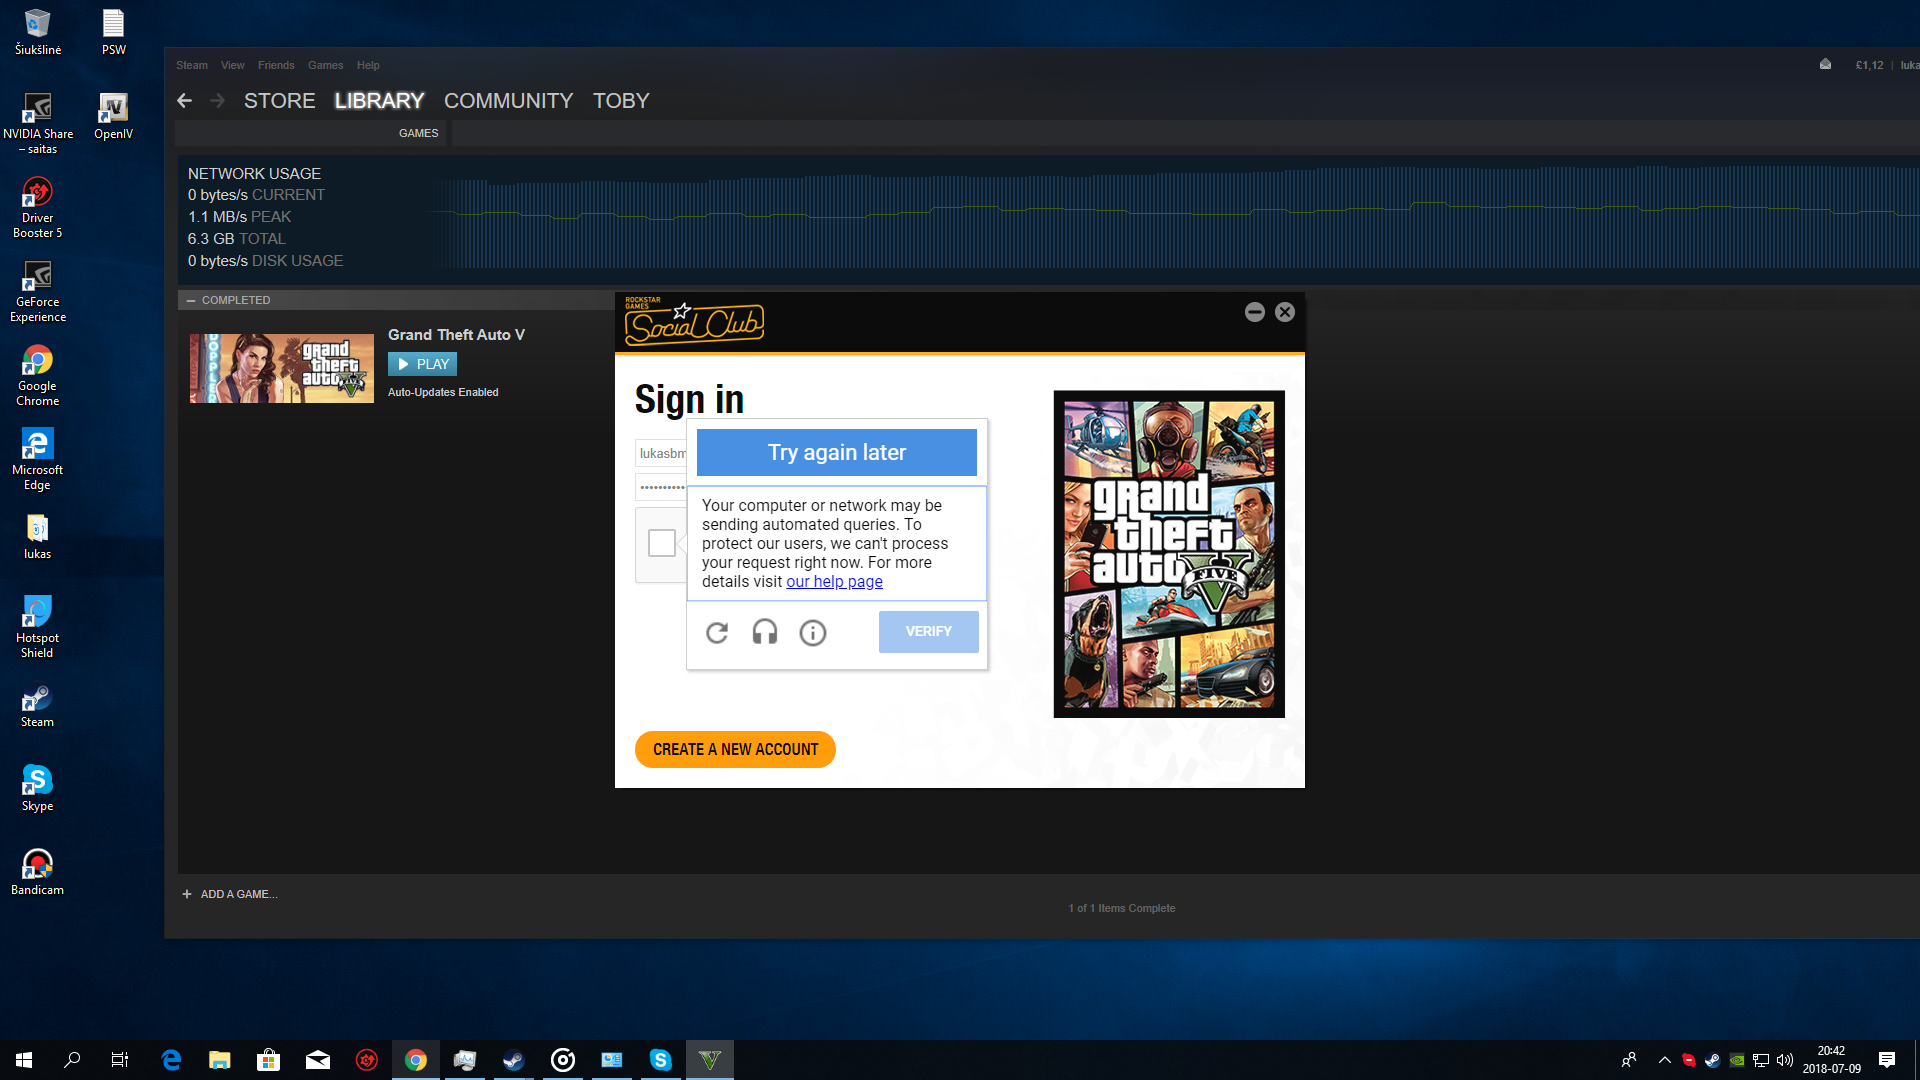Open the Help menu

pyautogui.click(x=368, y=65)
